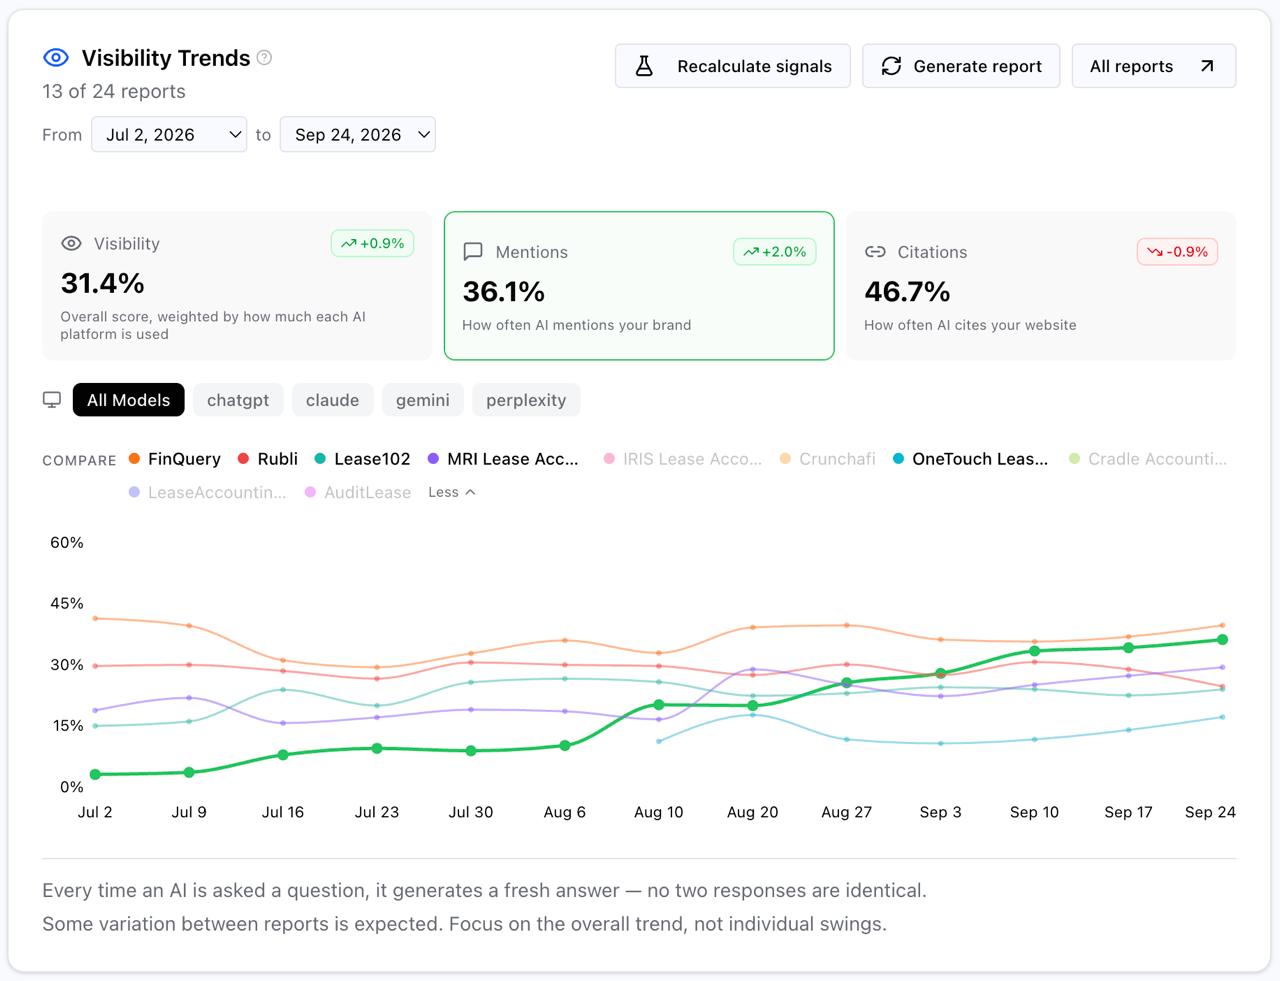
Task: Collapse the competitor list with Less
Action: click(x=451, y=492)
